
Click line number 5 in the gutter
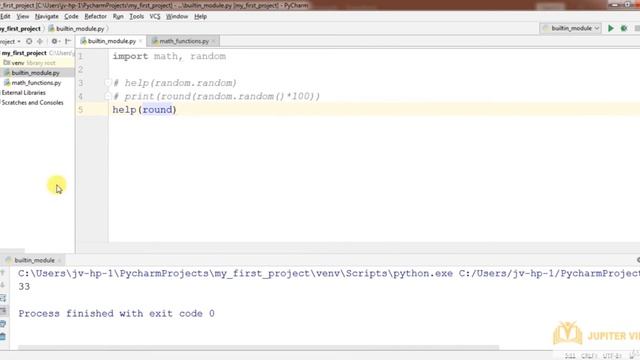pyautogui.click(x=80, y=110)
